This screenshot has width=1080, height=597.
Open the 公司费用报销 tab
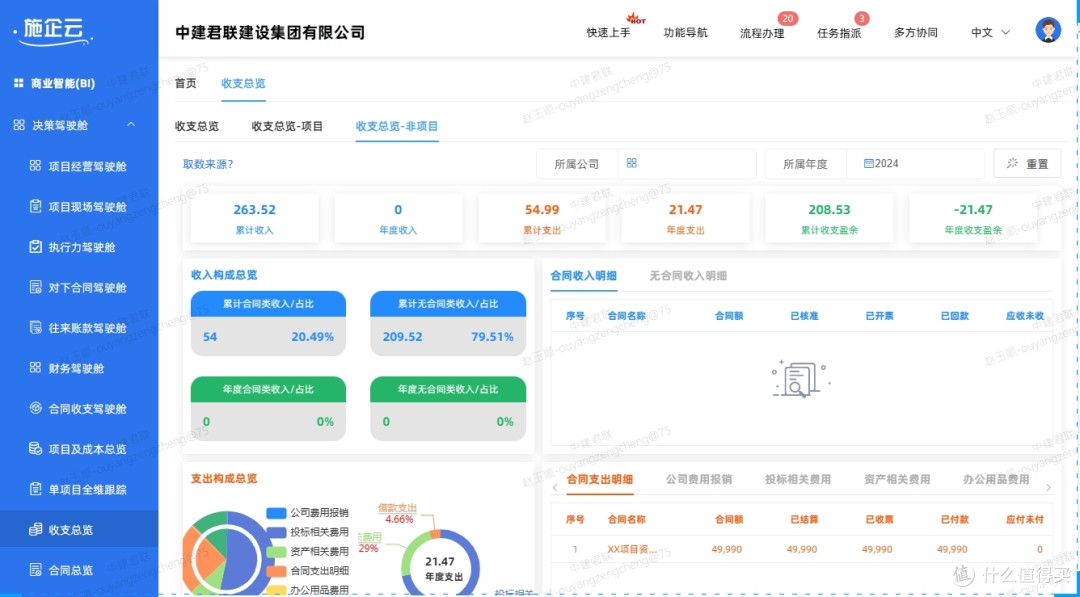[699, 479]
